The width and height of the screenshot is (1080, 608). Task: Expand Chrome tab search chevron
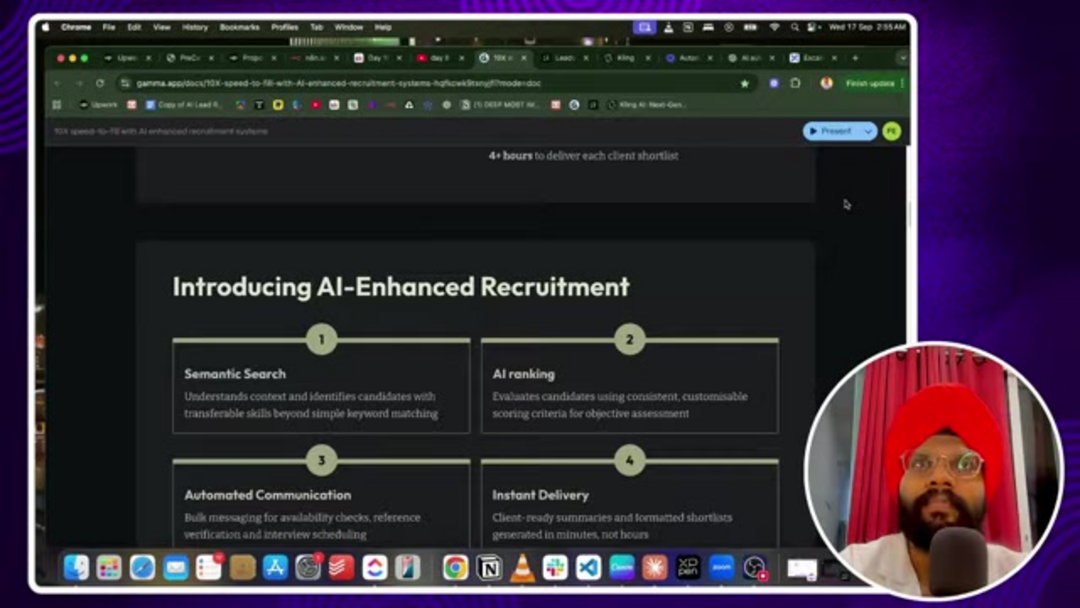coord(902,58)
